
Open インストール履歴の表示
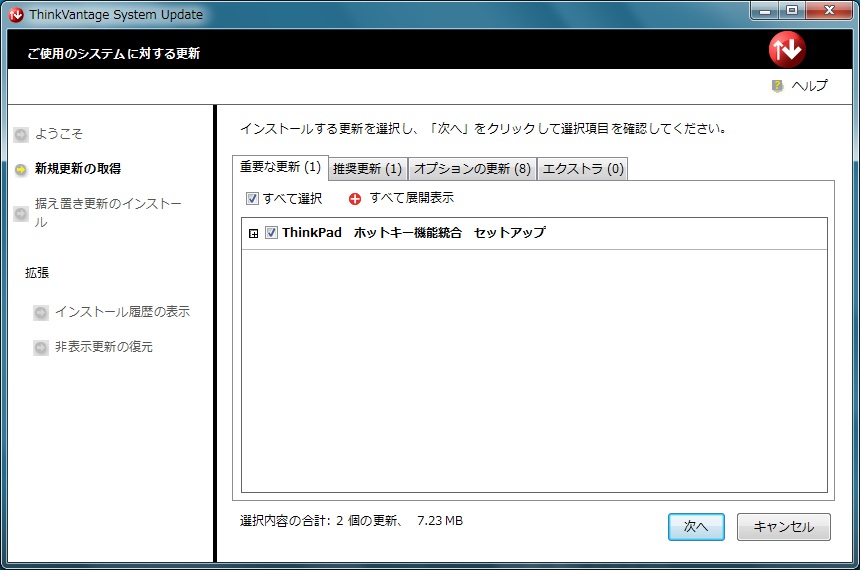[x=122, y=312]
